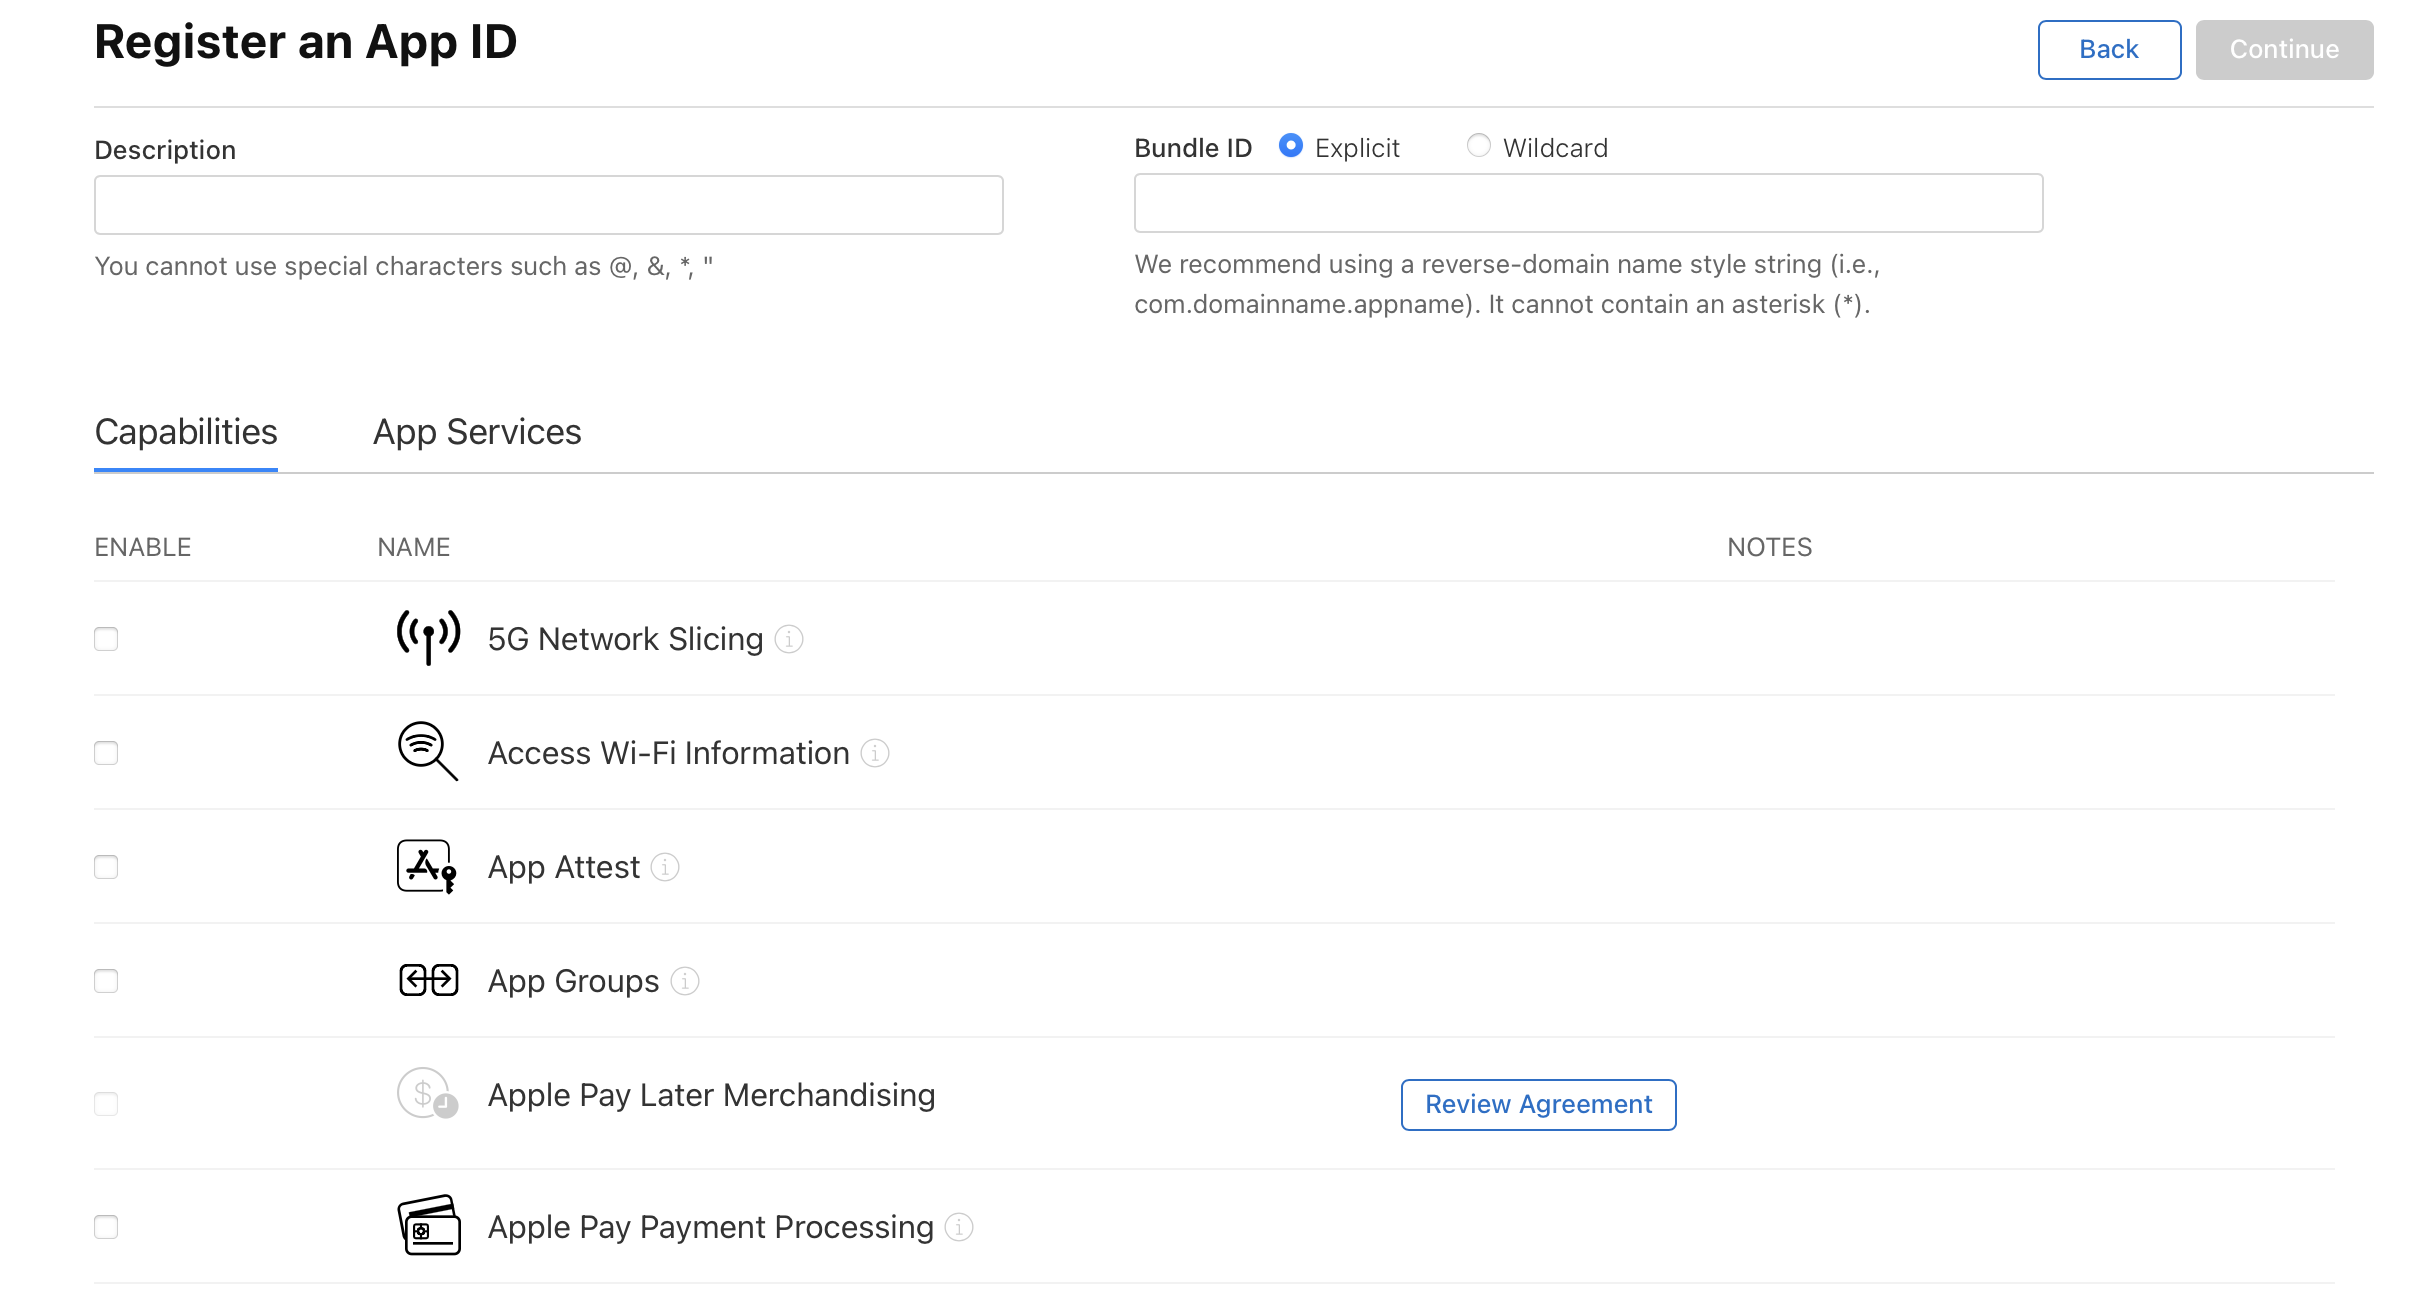Click the Review Agreement button
The width and height of the screenshot is (2410, 1292).
(x=1538, y=1104)
